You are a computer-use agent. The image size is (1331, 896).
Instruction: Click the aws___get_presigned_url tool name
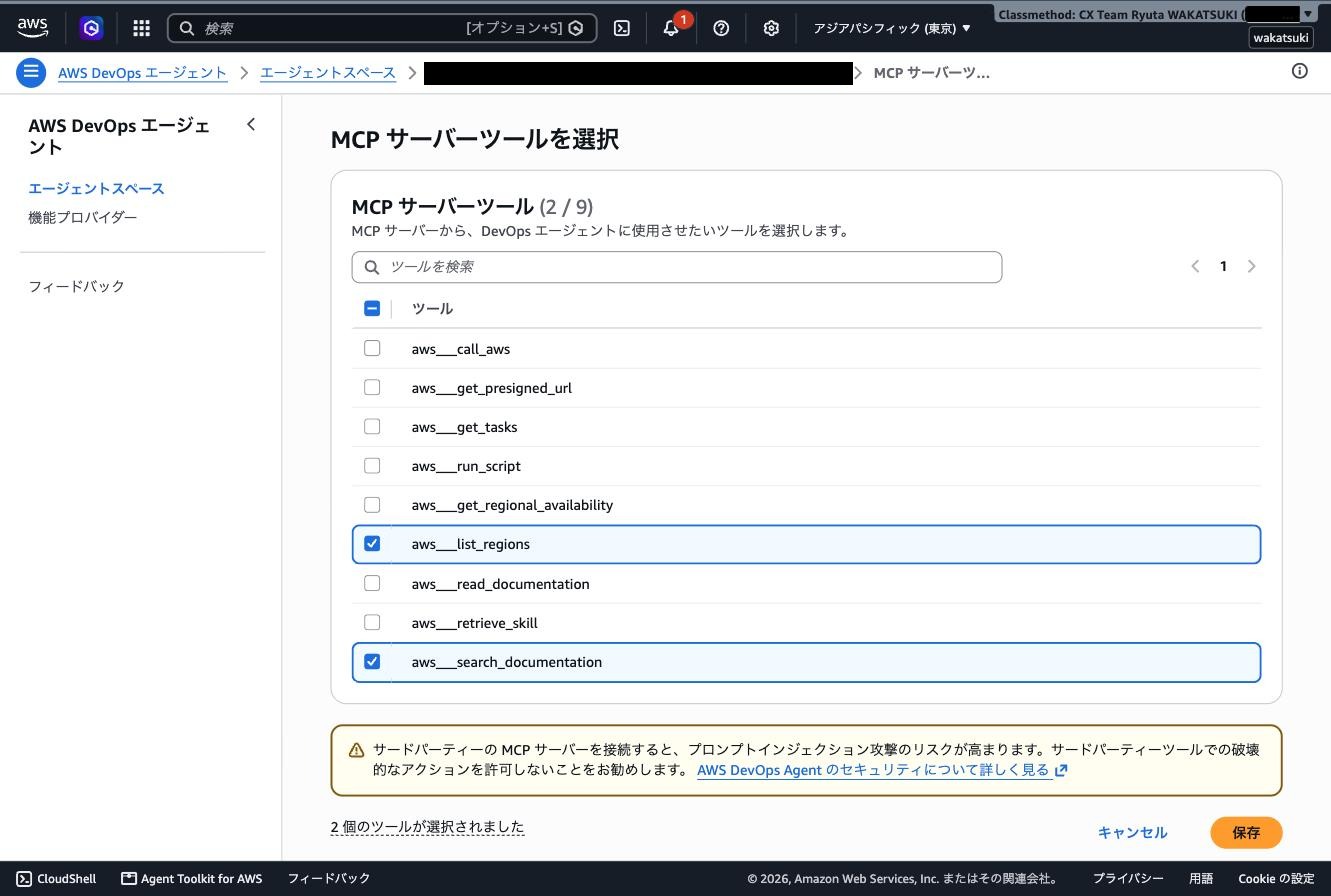492,388
